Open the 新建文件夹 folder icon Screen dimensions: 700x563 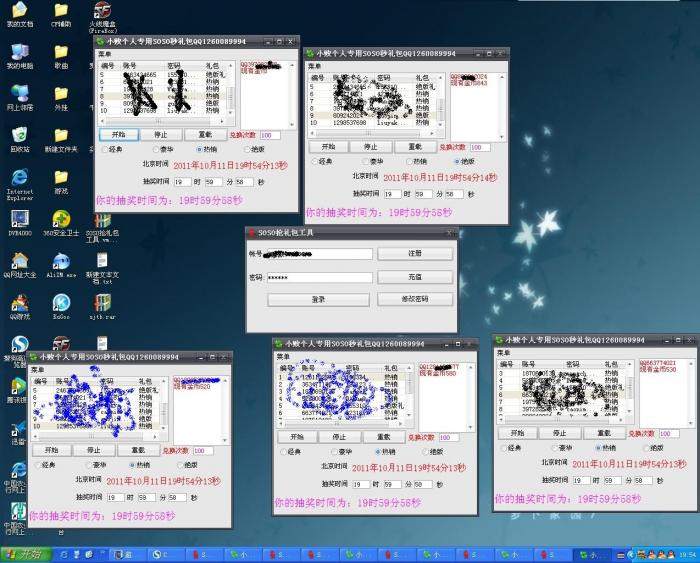click(61, 140)
